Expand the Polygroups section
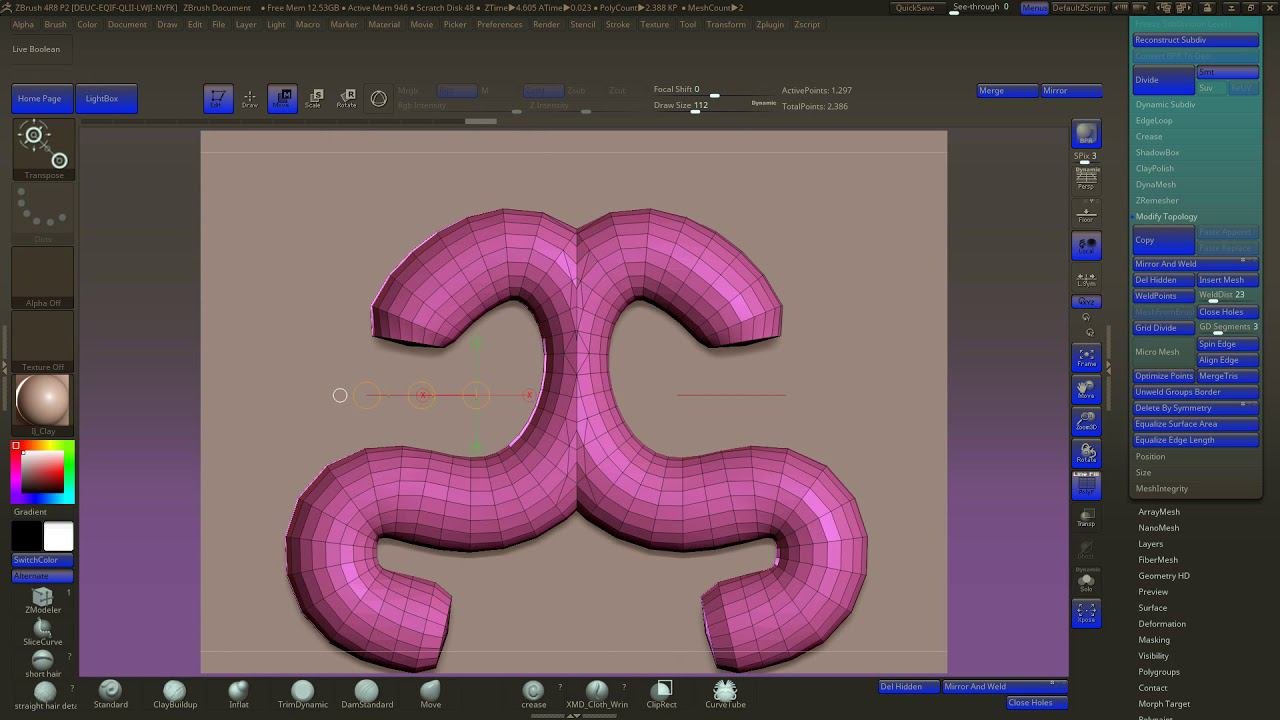Viewport: 1280px width, 720px height. [1158, 672]
